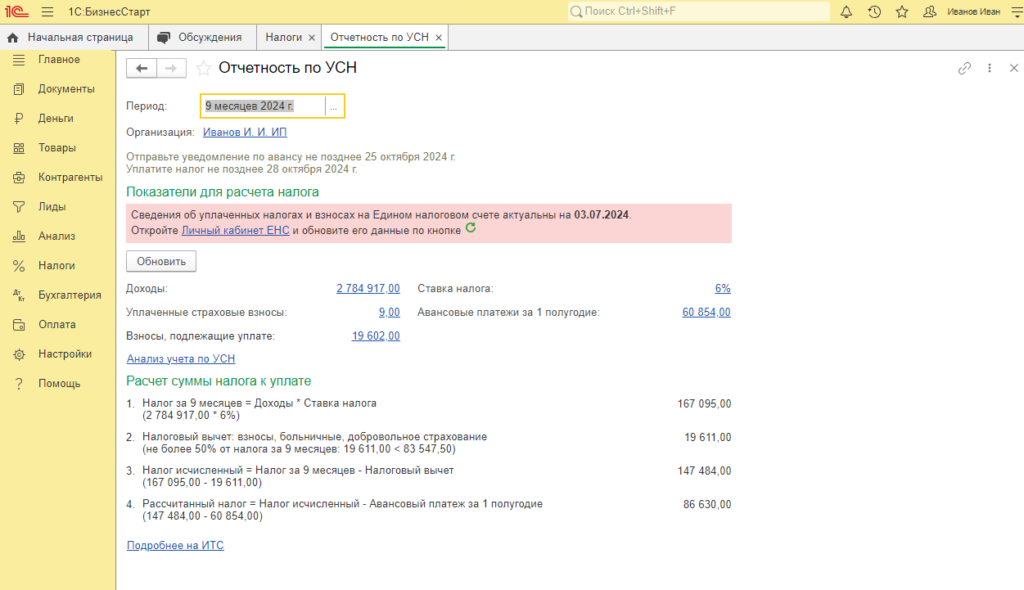
Task: Click the user name Иванов Иван
Action: [x=974, y=12]
